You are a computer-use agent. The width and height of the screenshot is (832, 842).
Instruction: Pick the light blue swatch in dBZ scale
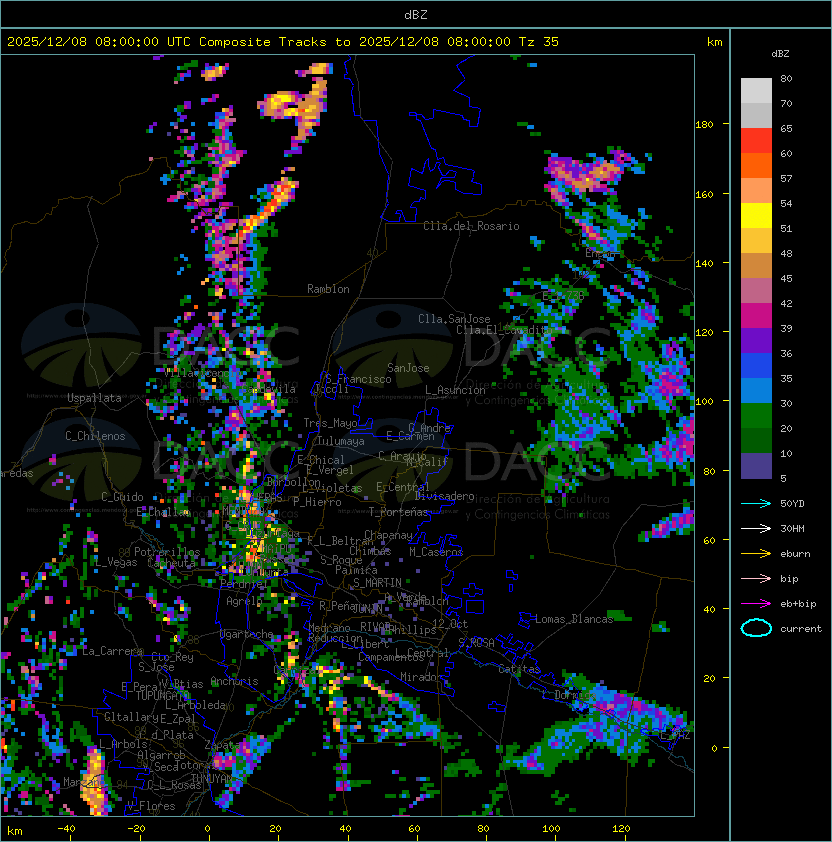(756, 390)
